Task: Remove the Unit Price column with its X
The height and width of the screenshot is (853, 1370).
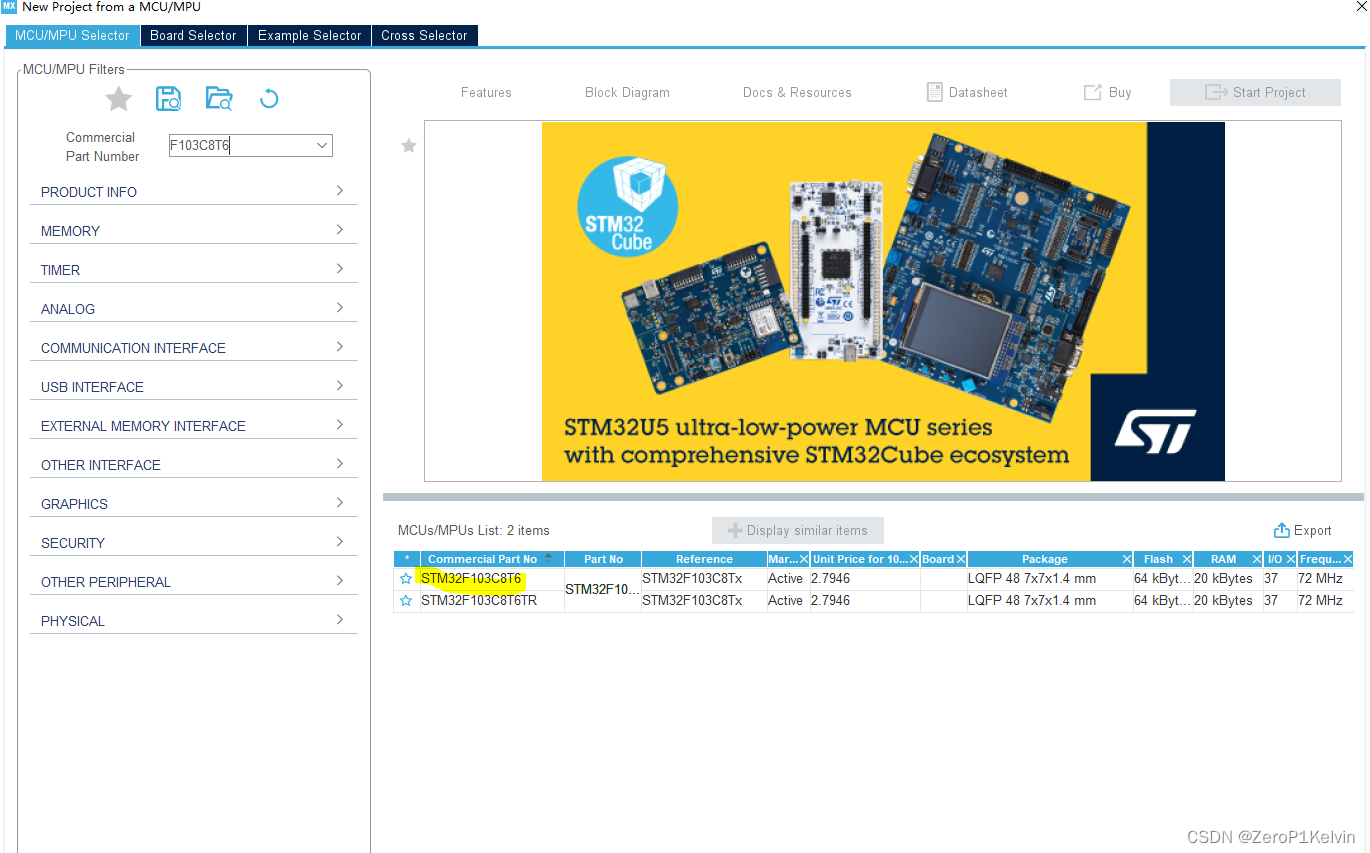Action: click(x=914, y=559)
